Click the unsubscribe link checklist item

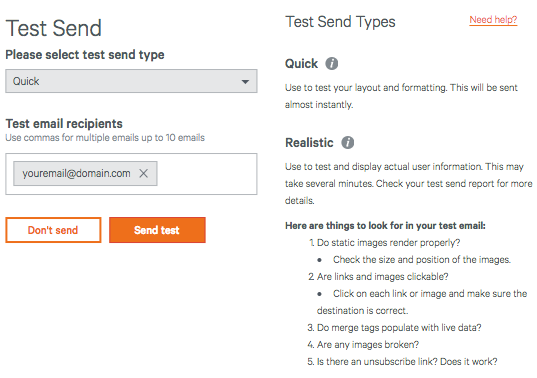(402, 362)
